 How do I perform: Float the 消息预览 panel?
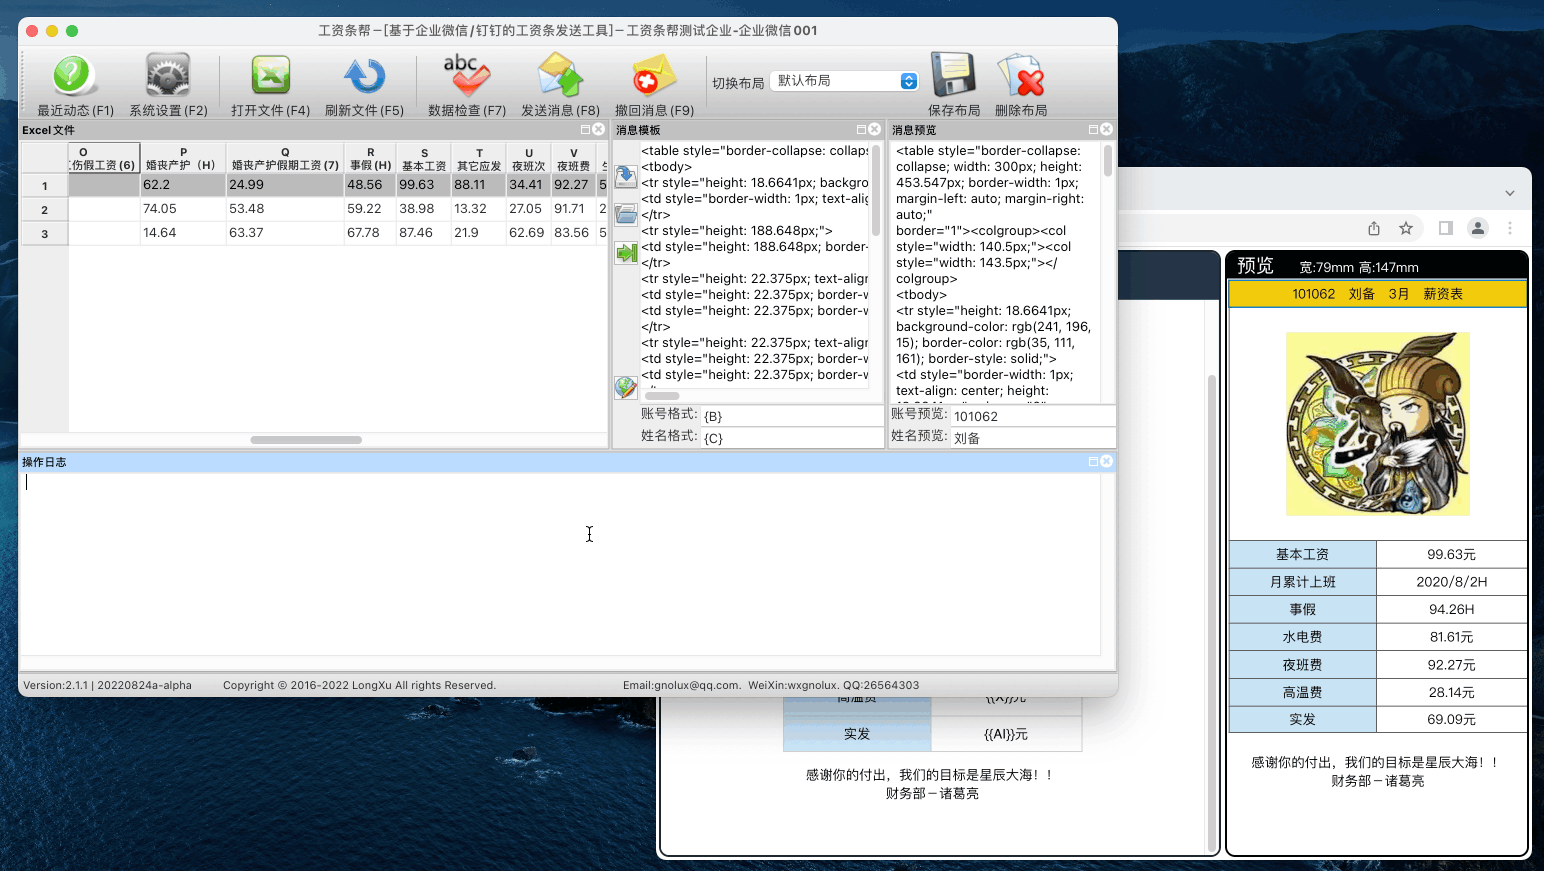click(1094, 130)
